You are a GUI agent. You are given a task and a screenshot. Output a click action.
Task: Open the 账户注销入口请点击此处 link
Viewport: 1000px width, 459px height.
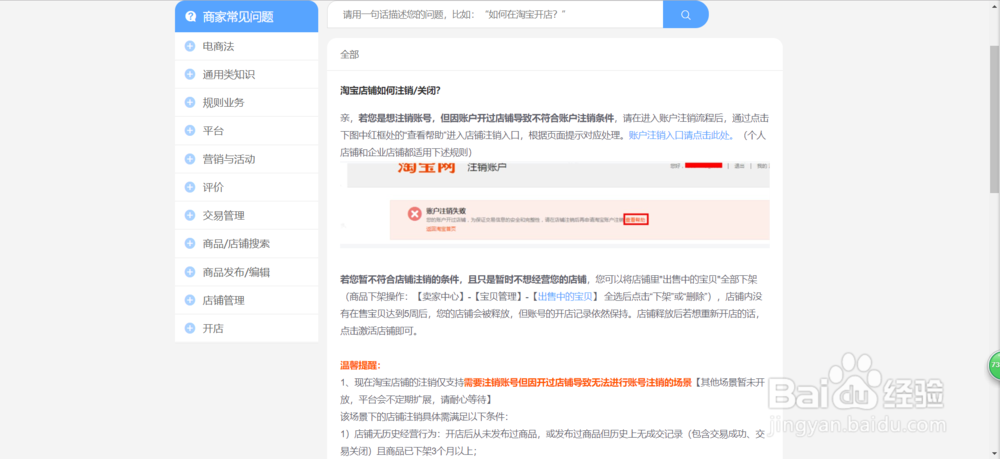click(x=681, y=135)
